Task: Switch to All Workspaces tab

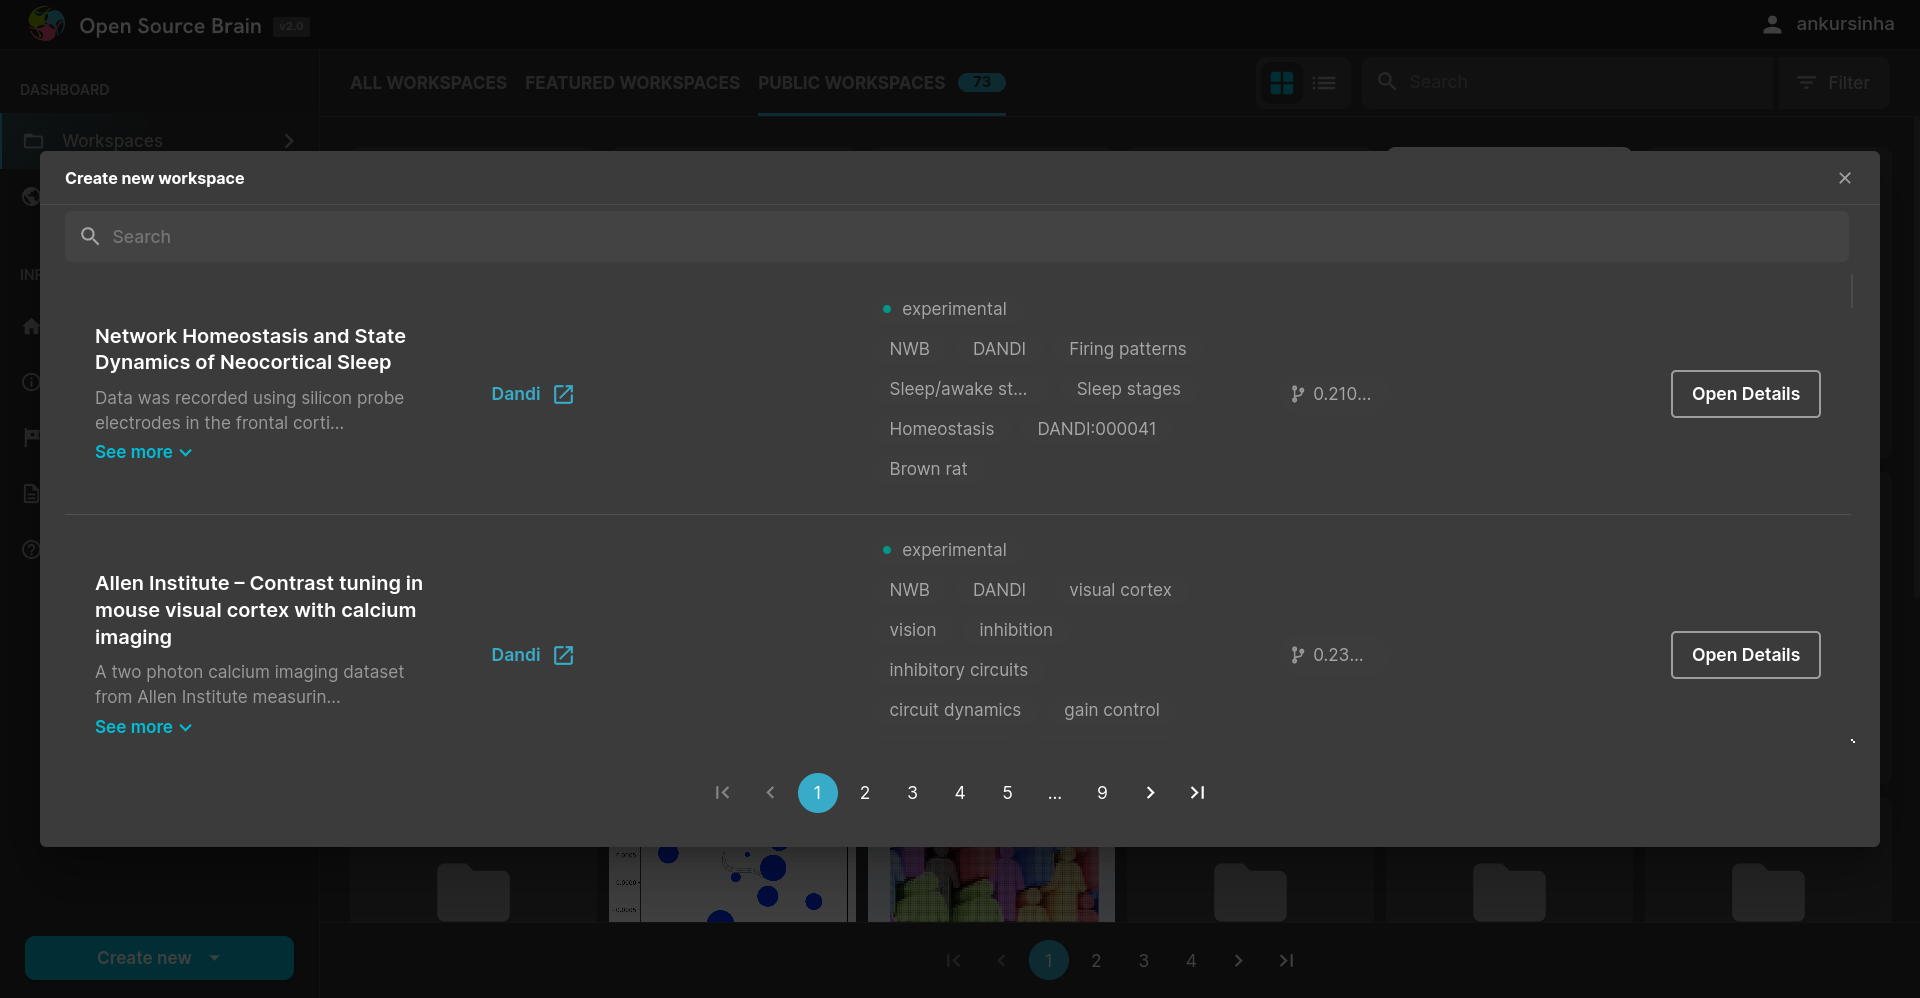Action: click(x=428, y=83)
